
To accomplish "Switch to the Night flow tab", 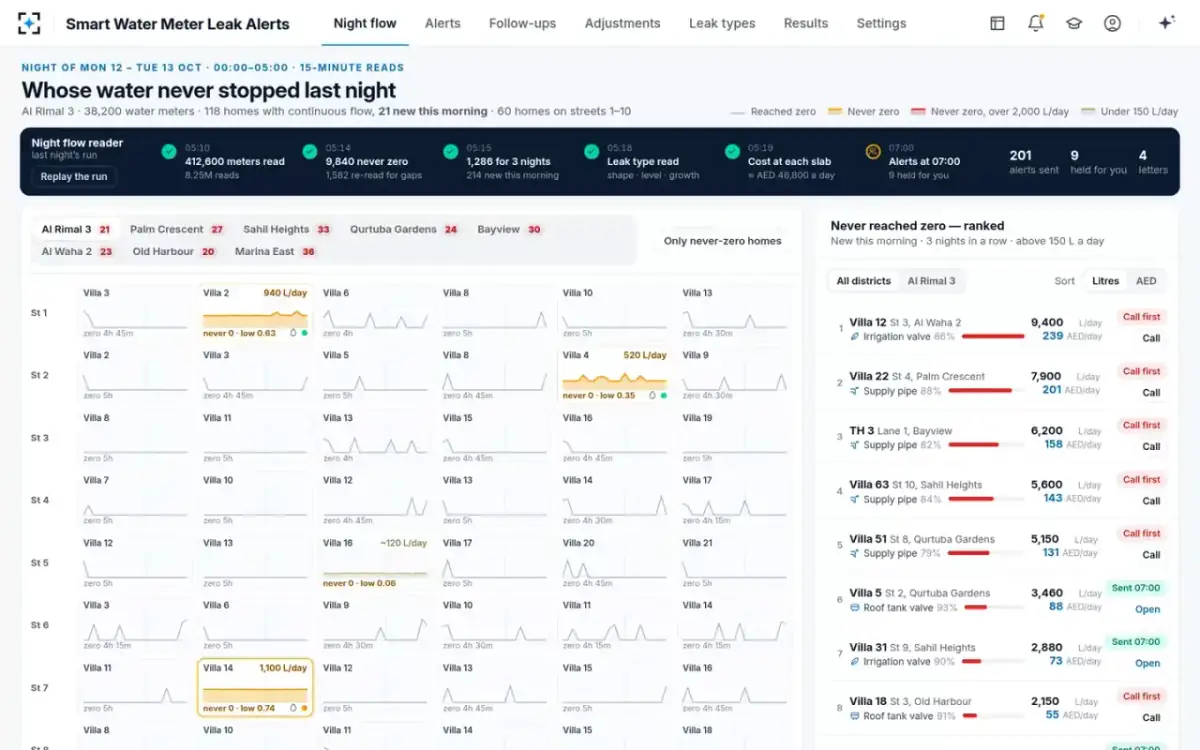I will pyautogui.click(x=365, y=23).
